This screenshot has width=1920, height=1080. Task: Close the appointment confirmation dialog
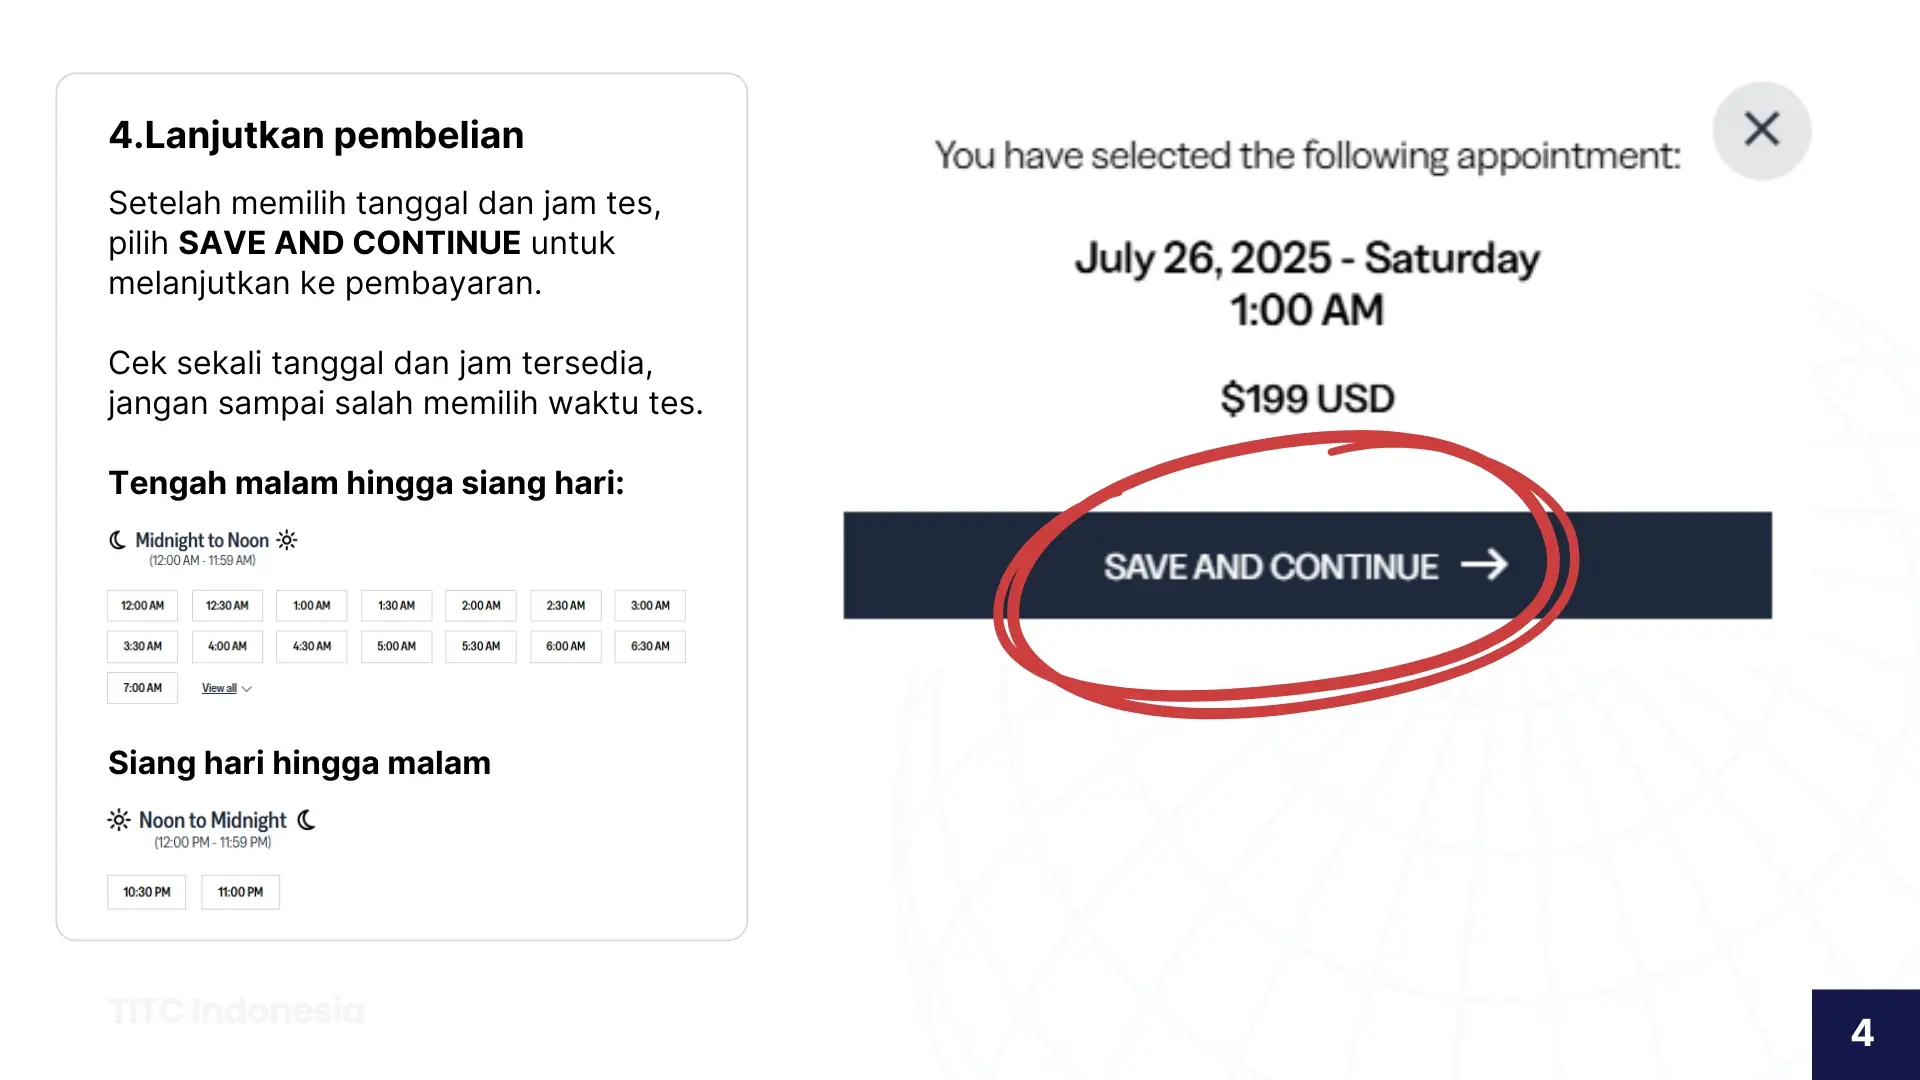point(1761,129)
